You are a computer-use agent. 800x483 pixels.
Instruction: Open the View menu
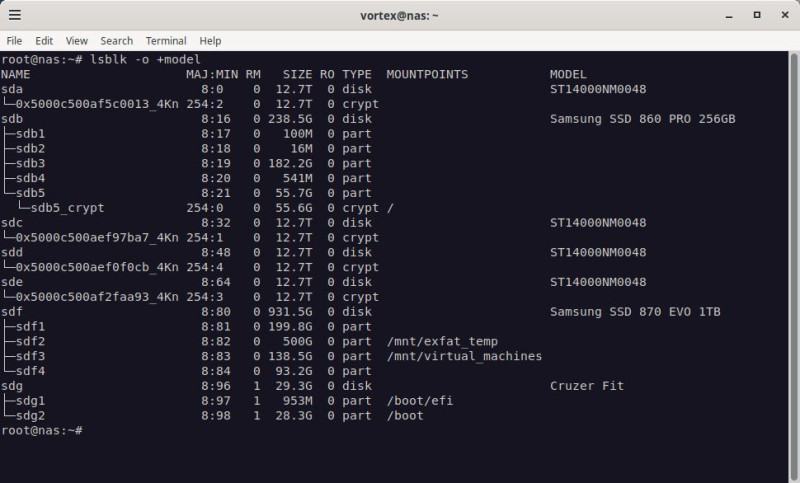tap(77, 41)
